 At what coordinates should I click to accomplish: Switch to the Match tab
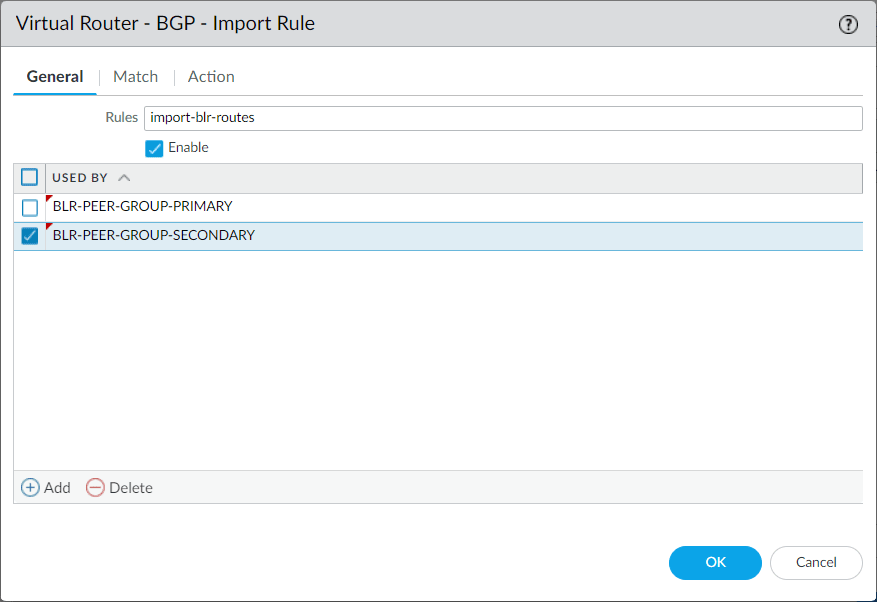click(135, 76)
